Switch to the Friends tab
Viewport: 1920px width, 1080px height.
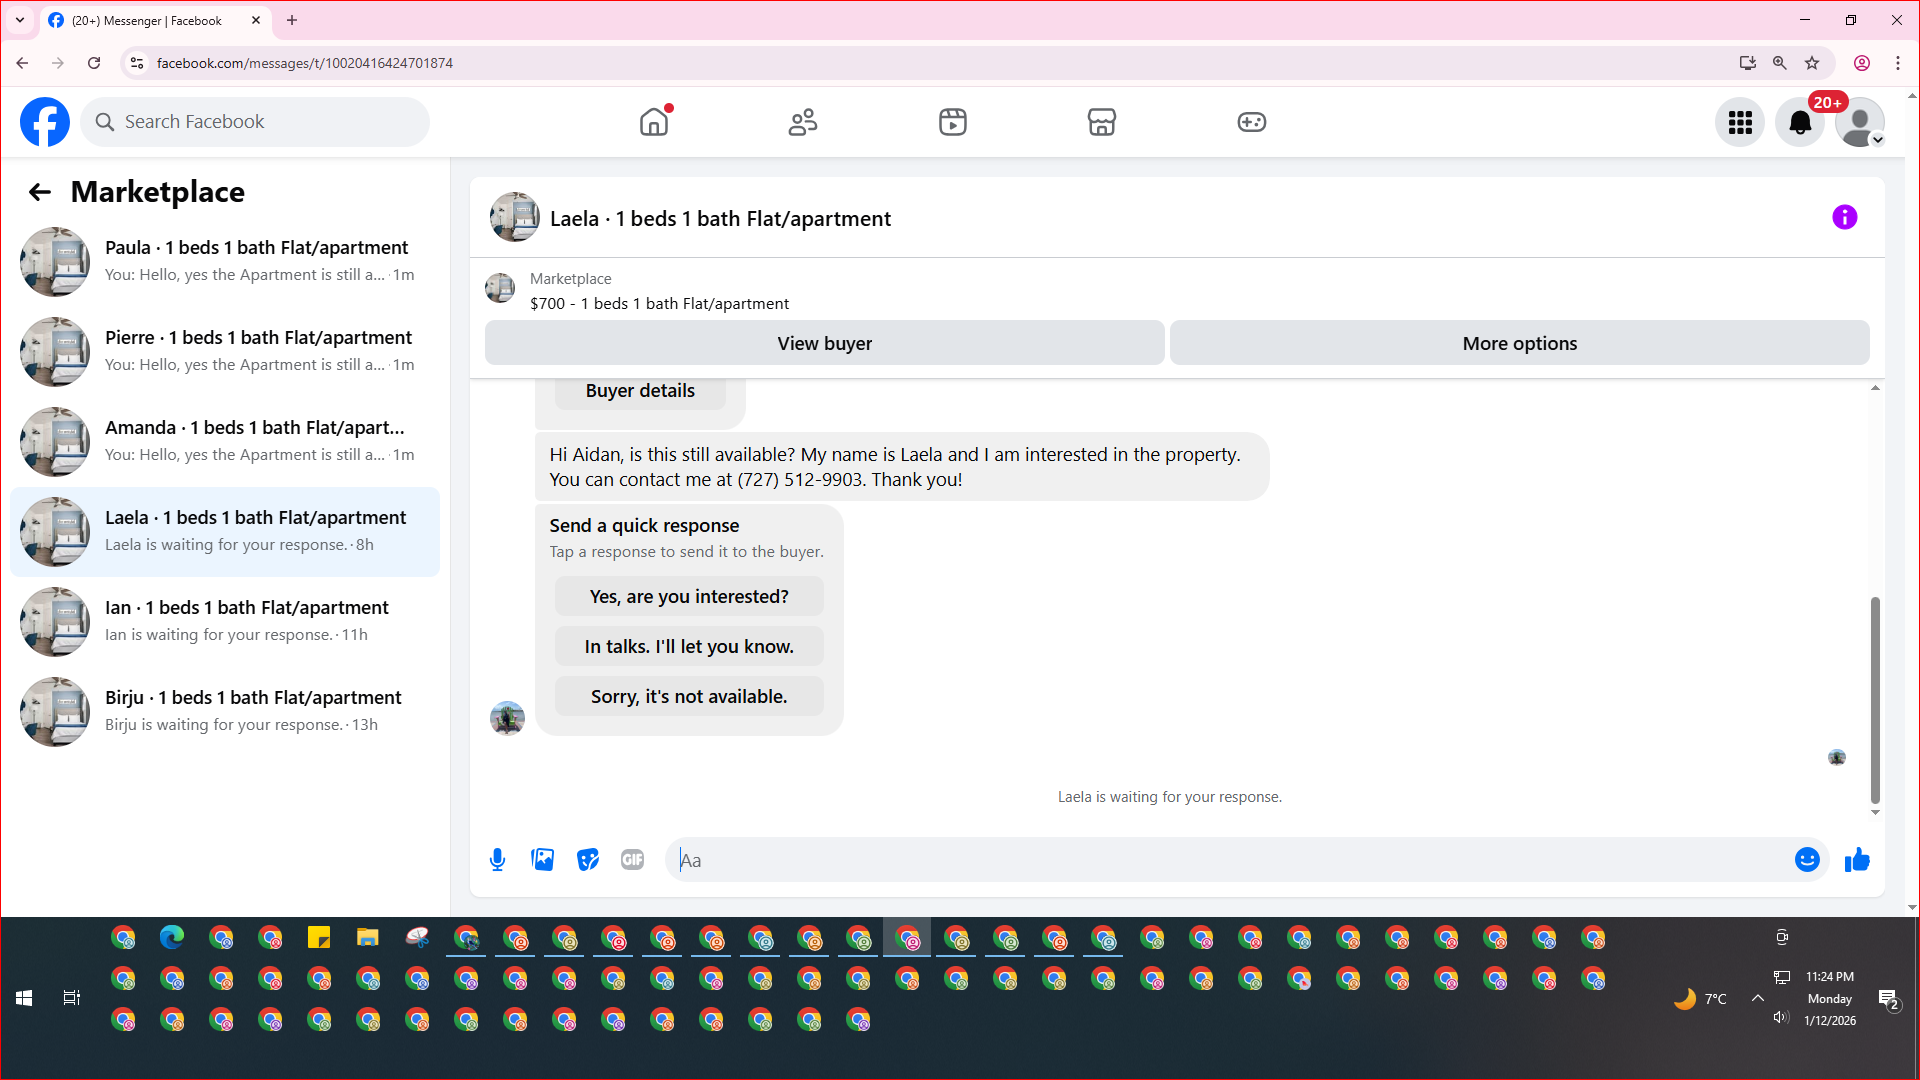click(x=802, y=122)
